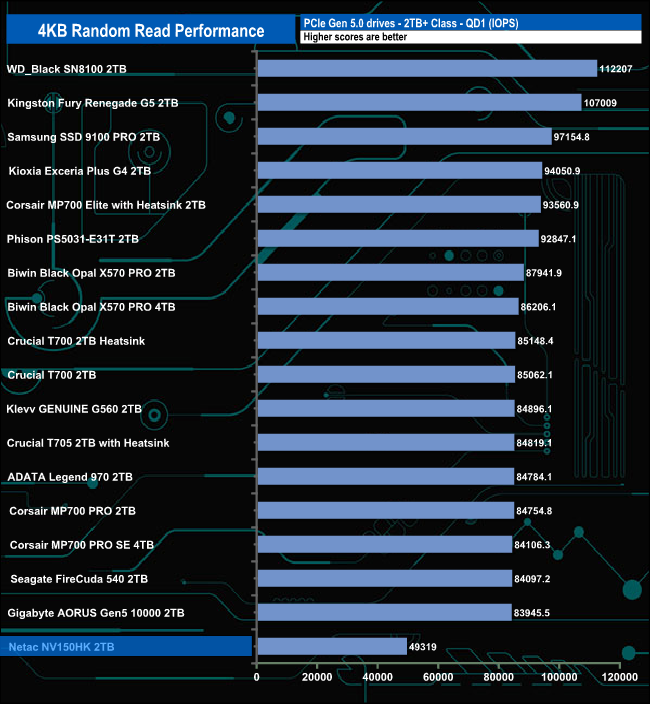Click the Phison PS5031-E31T bar
The width and height of the screenshot is (650, 704).
tap(398, 238)
